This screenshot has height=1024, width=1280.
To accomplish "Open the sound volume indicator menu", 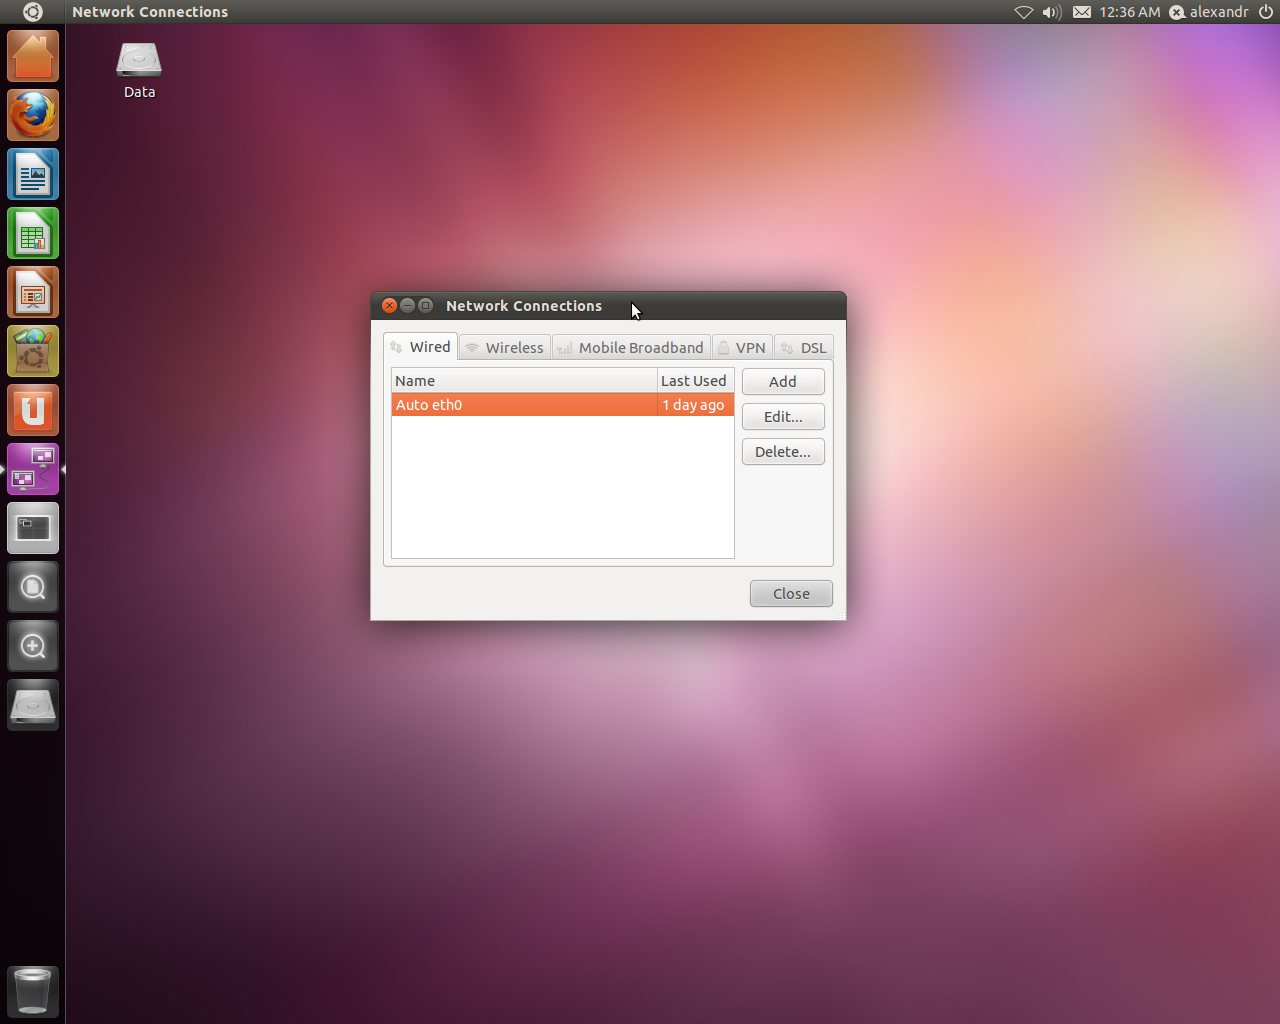I will click(1051, 12).
